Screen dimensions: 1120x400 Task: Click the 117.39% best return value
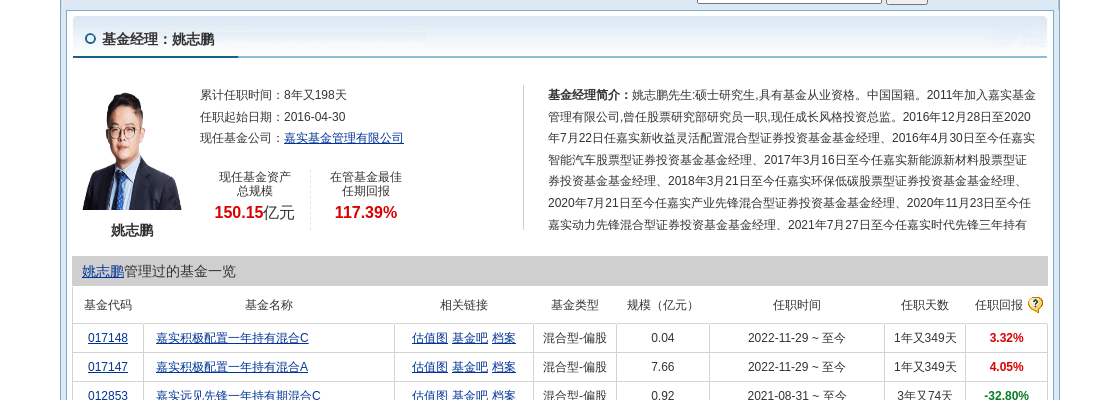click(x=366, y=212)
